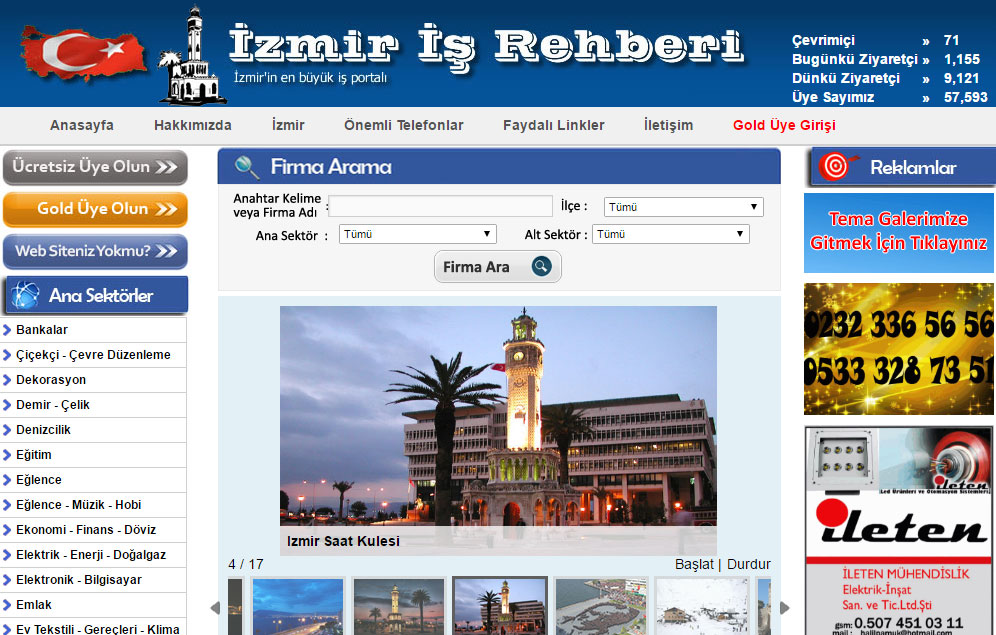Click the arrow icon beside Denizcilik
The image size is (996, 635).
[7, 430]
